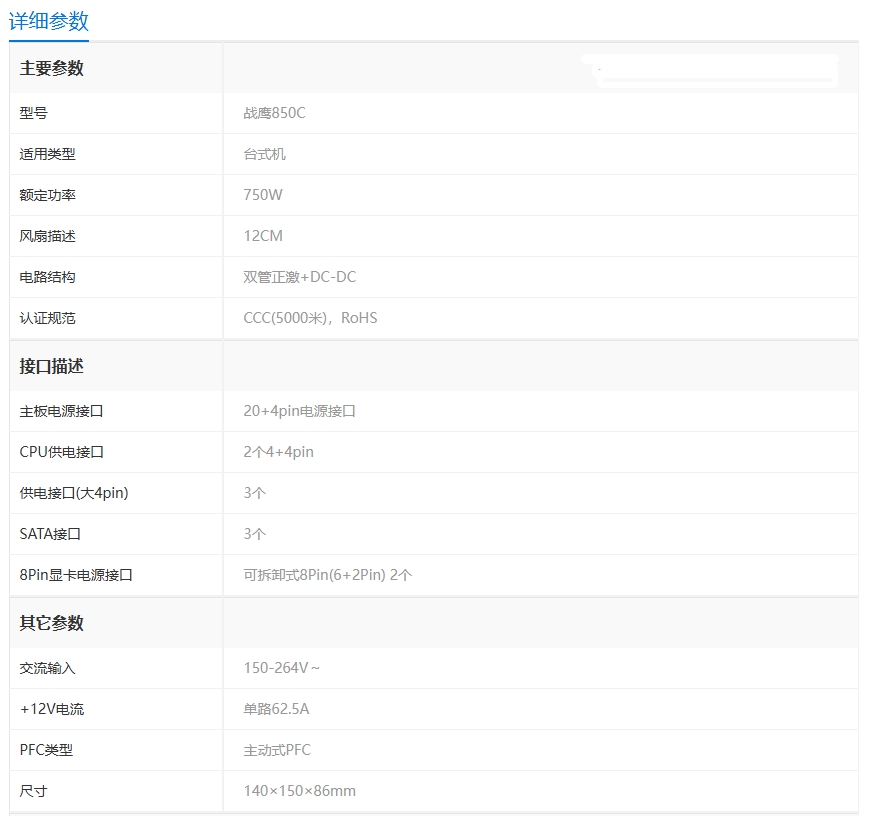Select the 3个 value for SATA接口
Screen dimensions: 880x816
tap(255, 534)
